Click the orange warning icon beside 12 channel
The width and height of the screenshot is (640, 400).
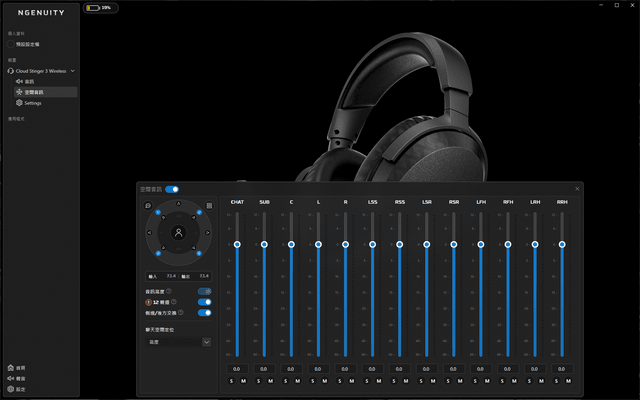[149, 302]
